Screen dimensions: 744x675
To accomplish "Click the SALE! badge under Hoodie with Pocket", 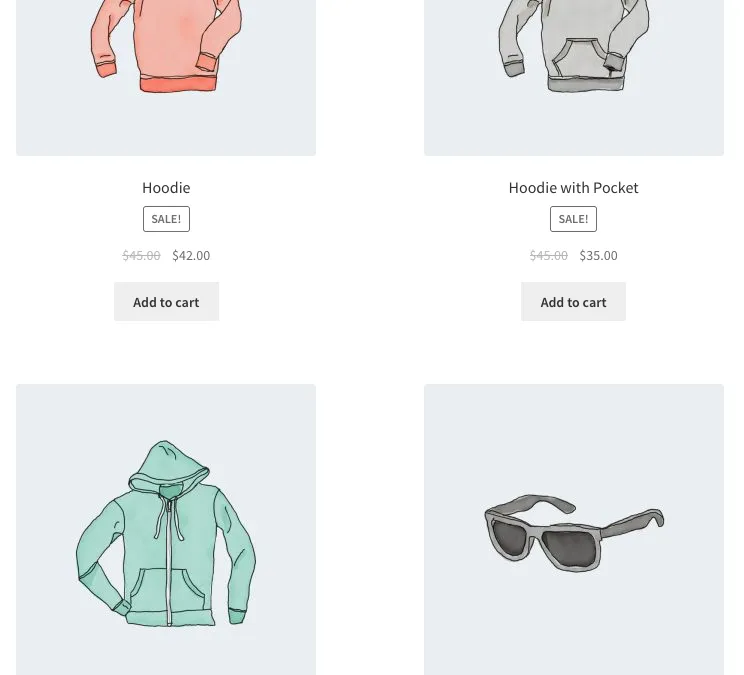I will [573, 219].
